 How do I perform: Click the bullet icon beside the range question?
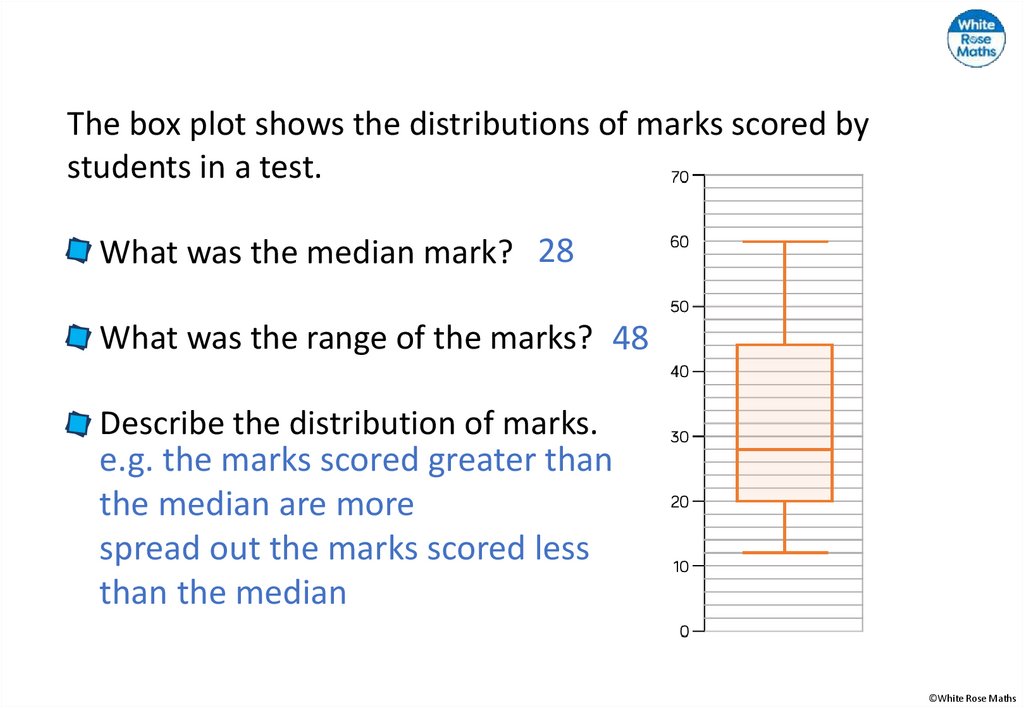pyautogui.click(x=78, y=338)
